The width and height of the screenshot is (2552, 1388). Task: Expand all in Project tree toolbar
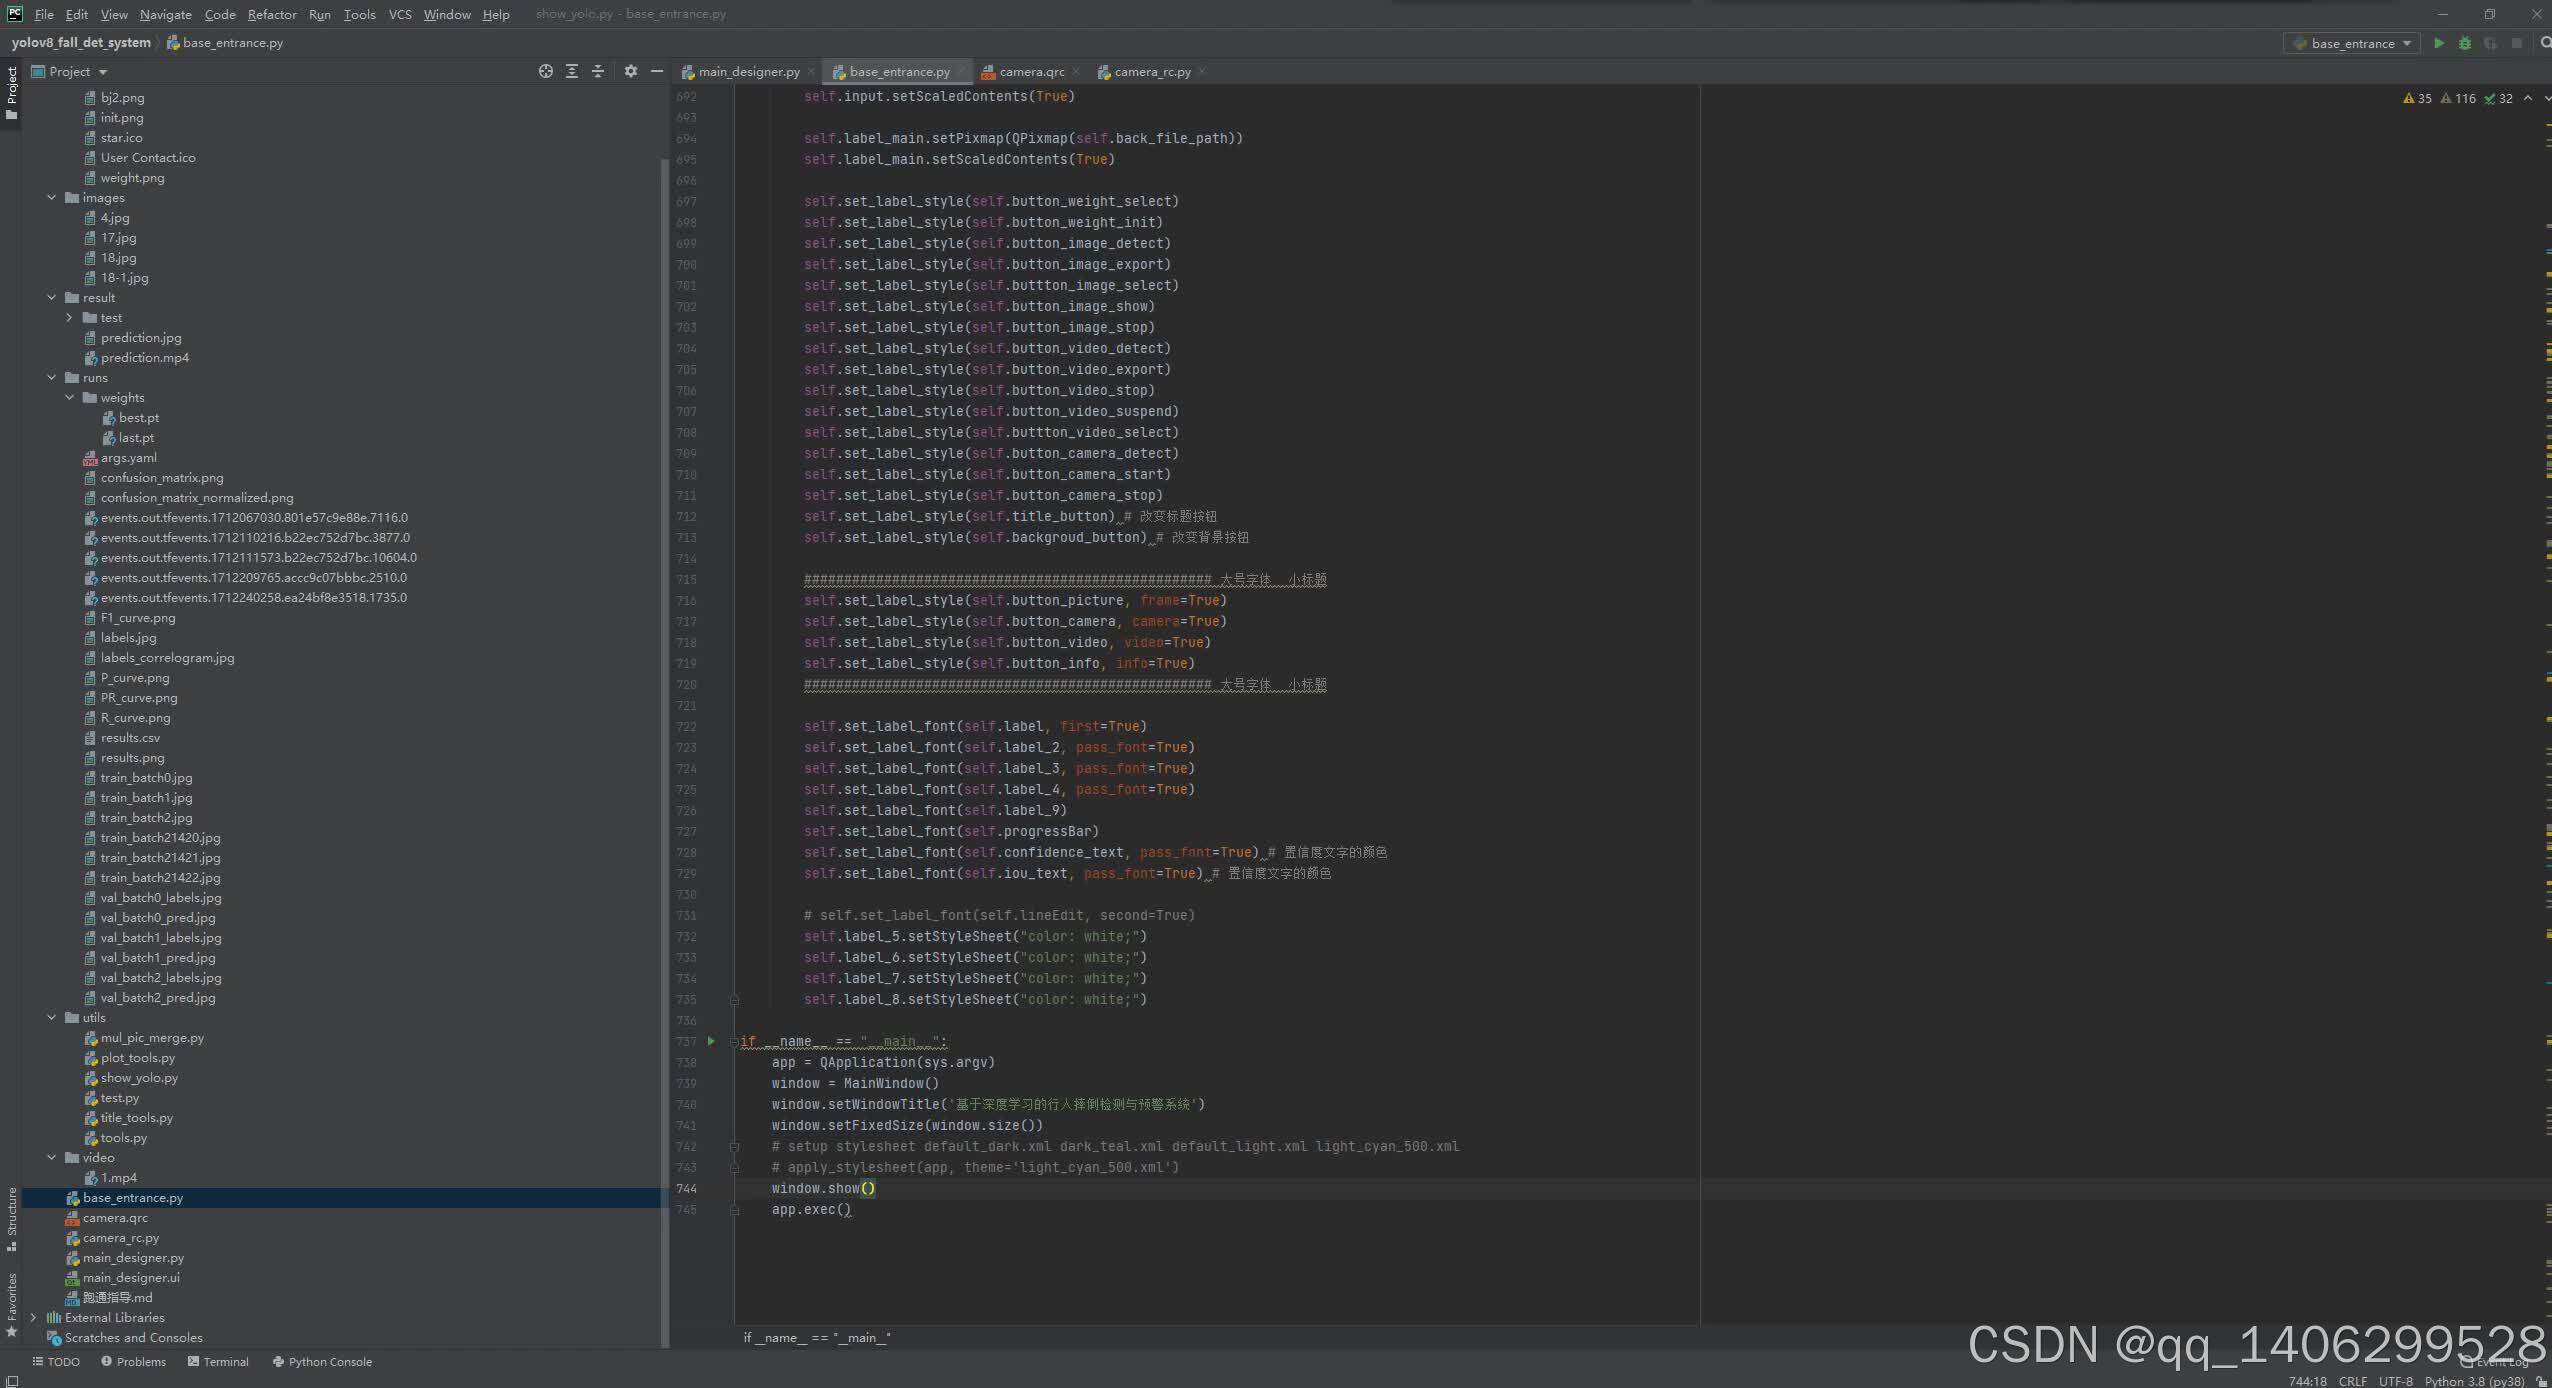tap(572, 71)
